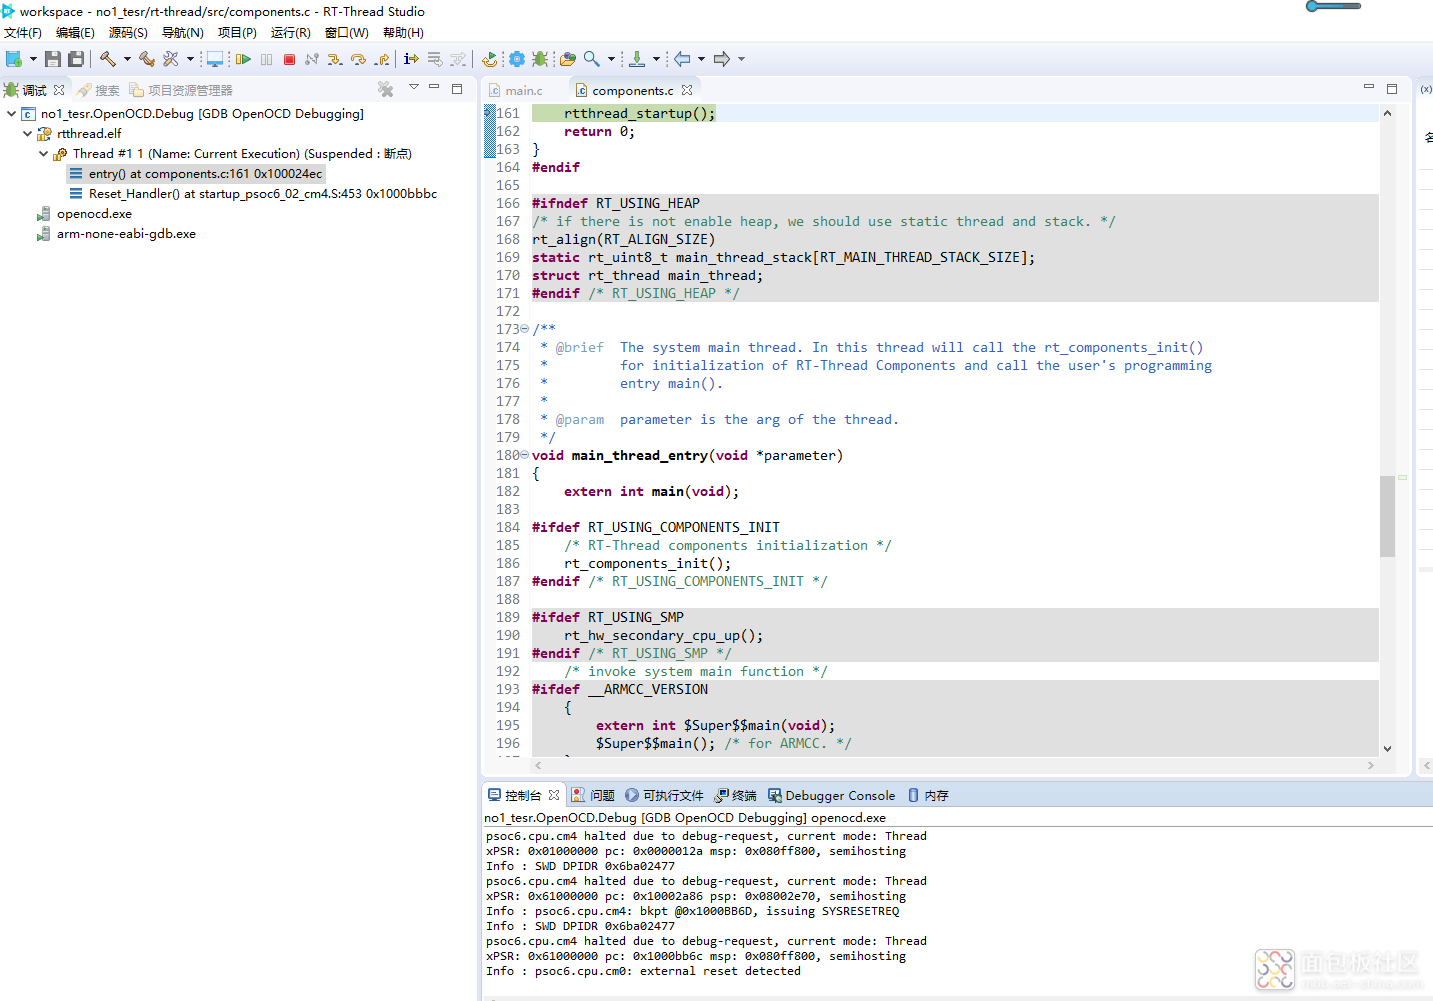Switch to 内存 tab
The width and height of the screenshot is (1433, 1001).
point(928,796)
